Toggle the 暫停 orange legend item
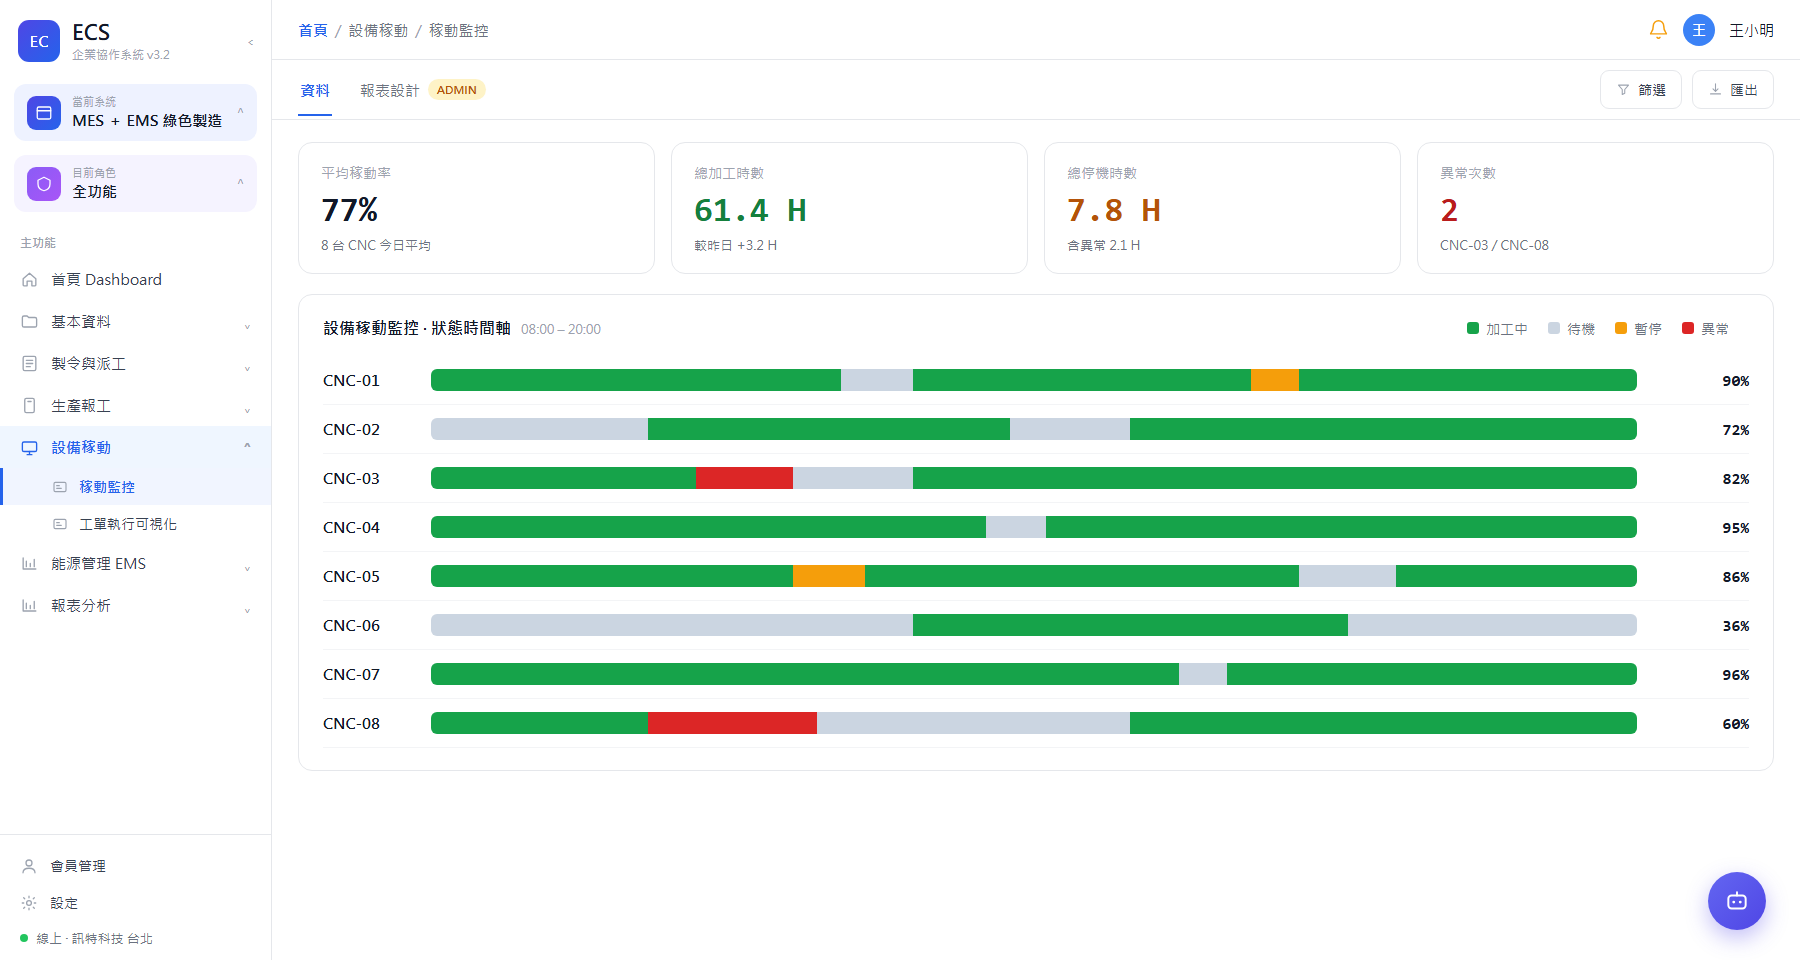The image size is (1800, 960). (x=1638, y=328)
